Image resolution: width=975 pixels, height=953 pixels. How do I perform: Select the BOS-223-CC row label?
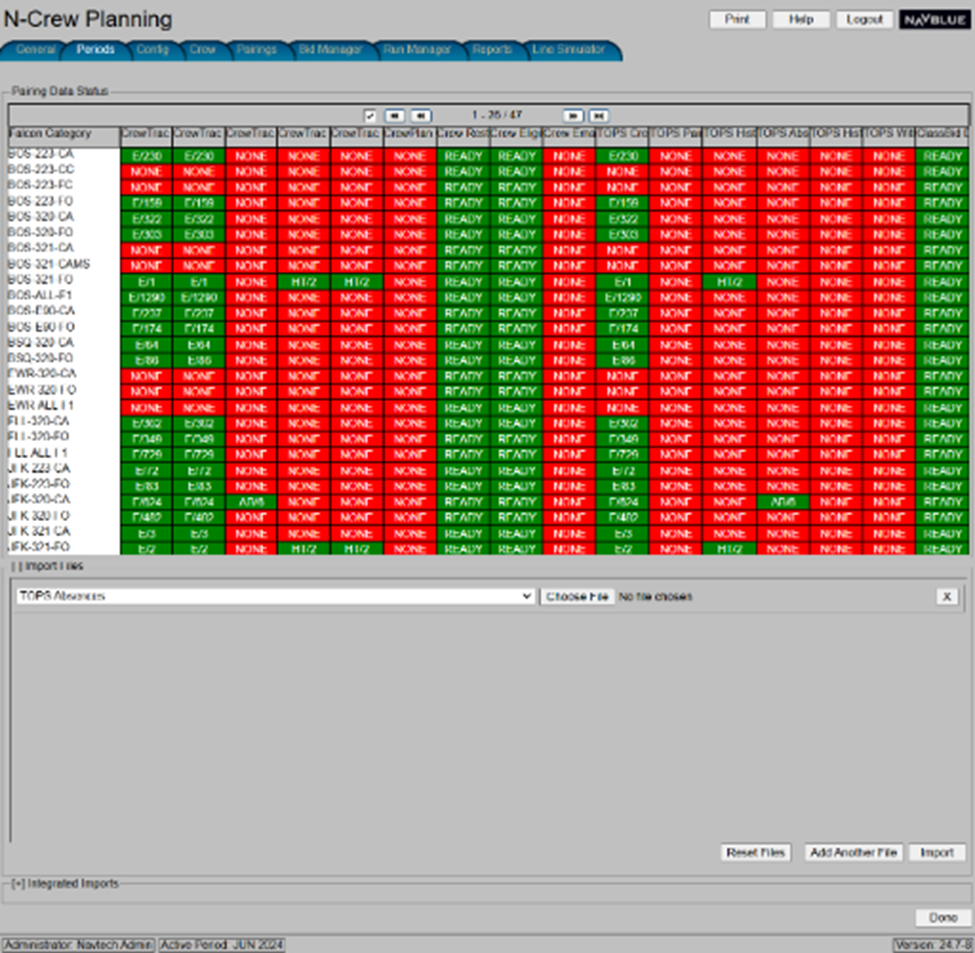coord(41,169)
